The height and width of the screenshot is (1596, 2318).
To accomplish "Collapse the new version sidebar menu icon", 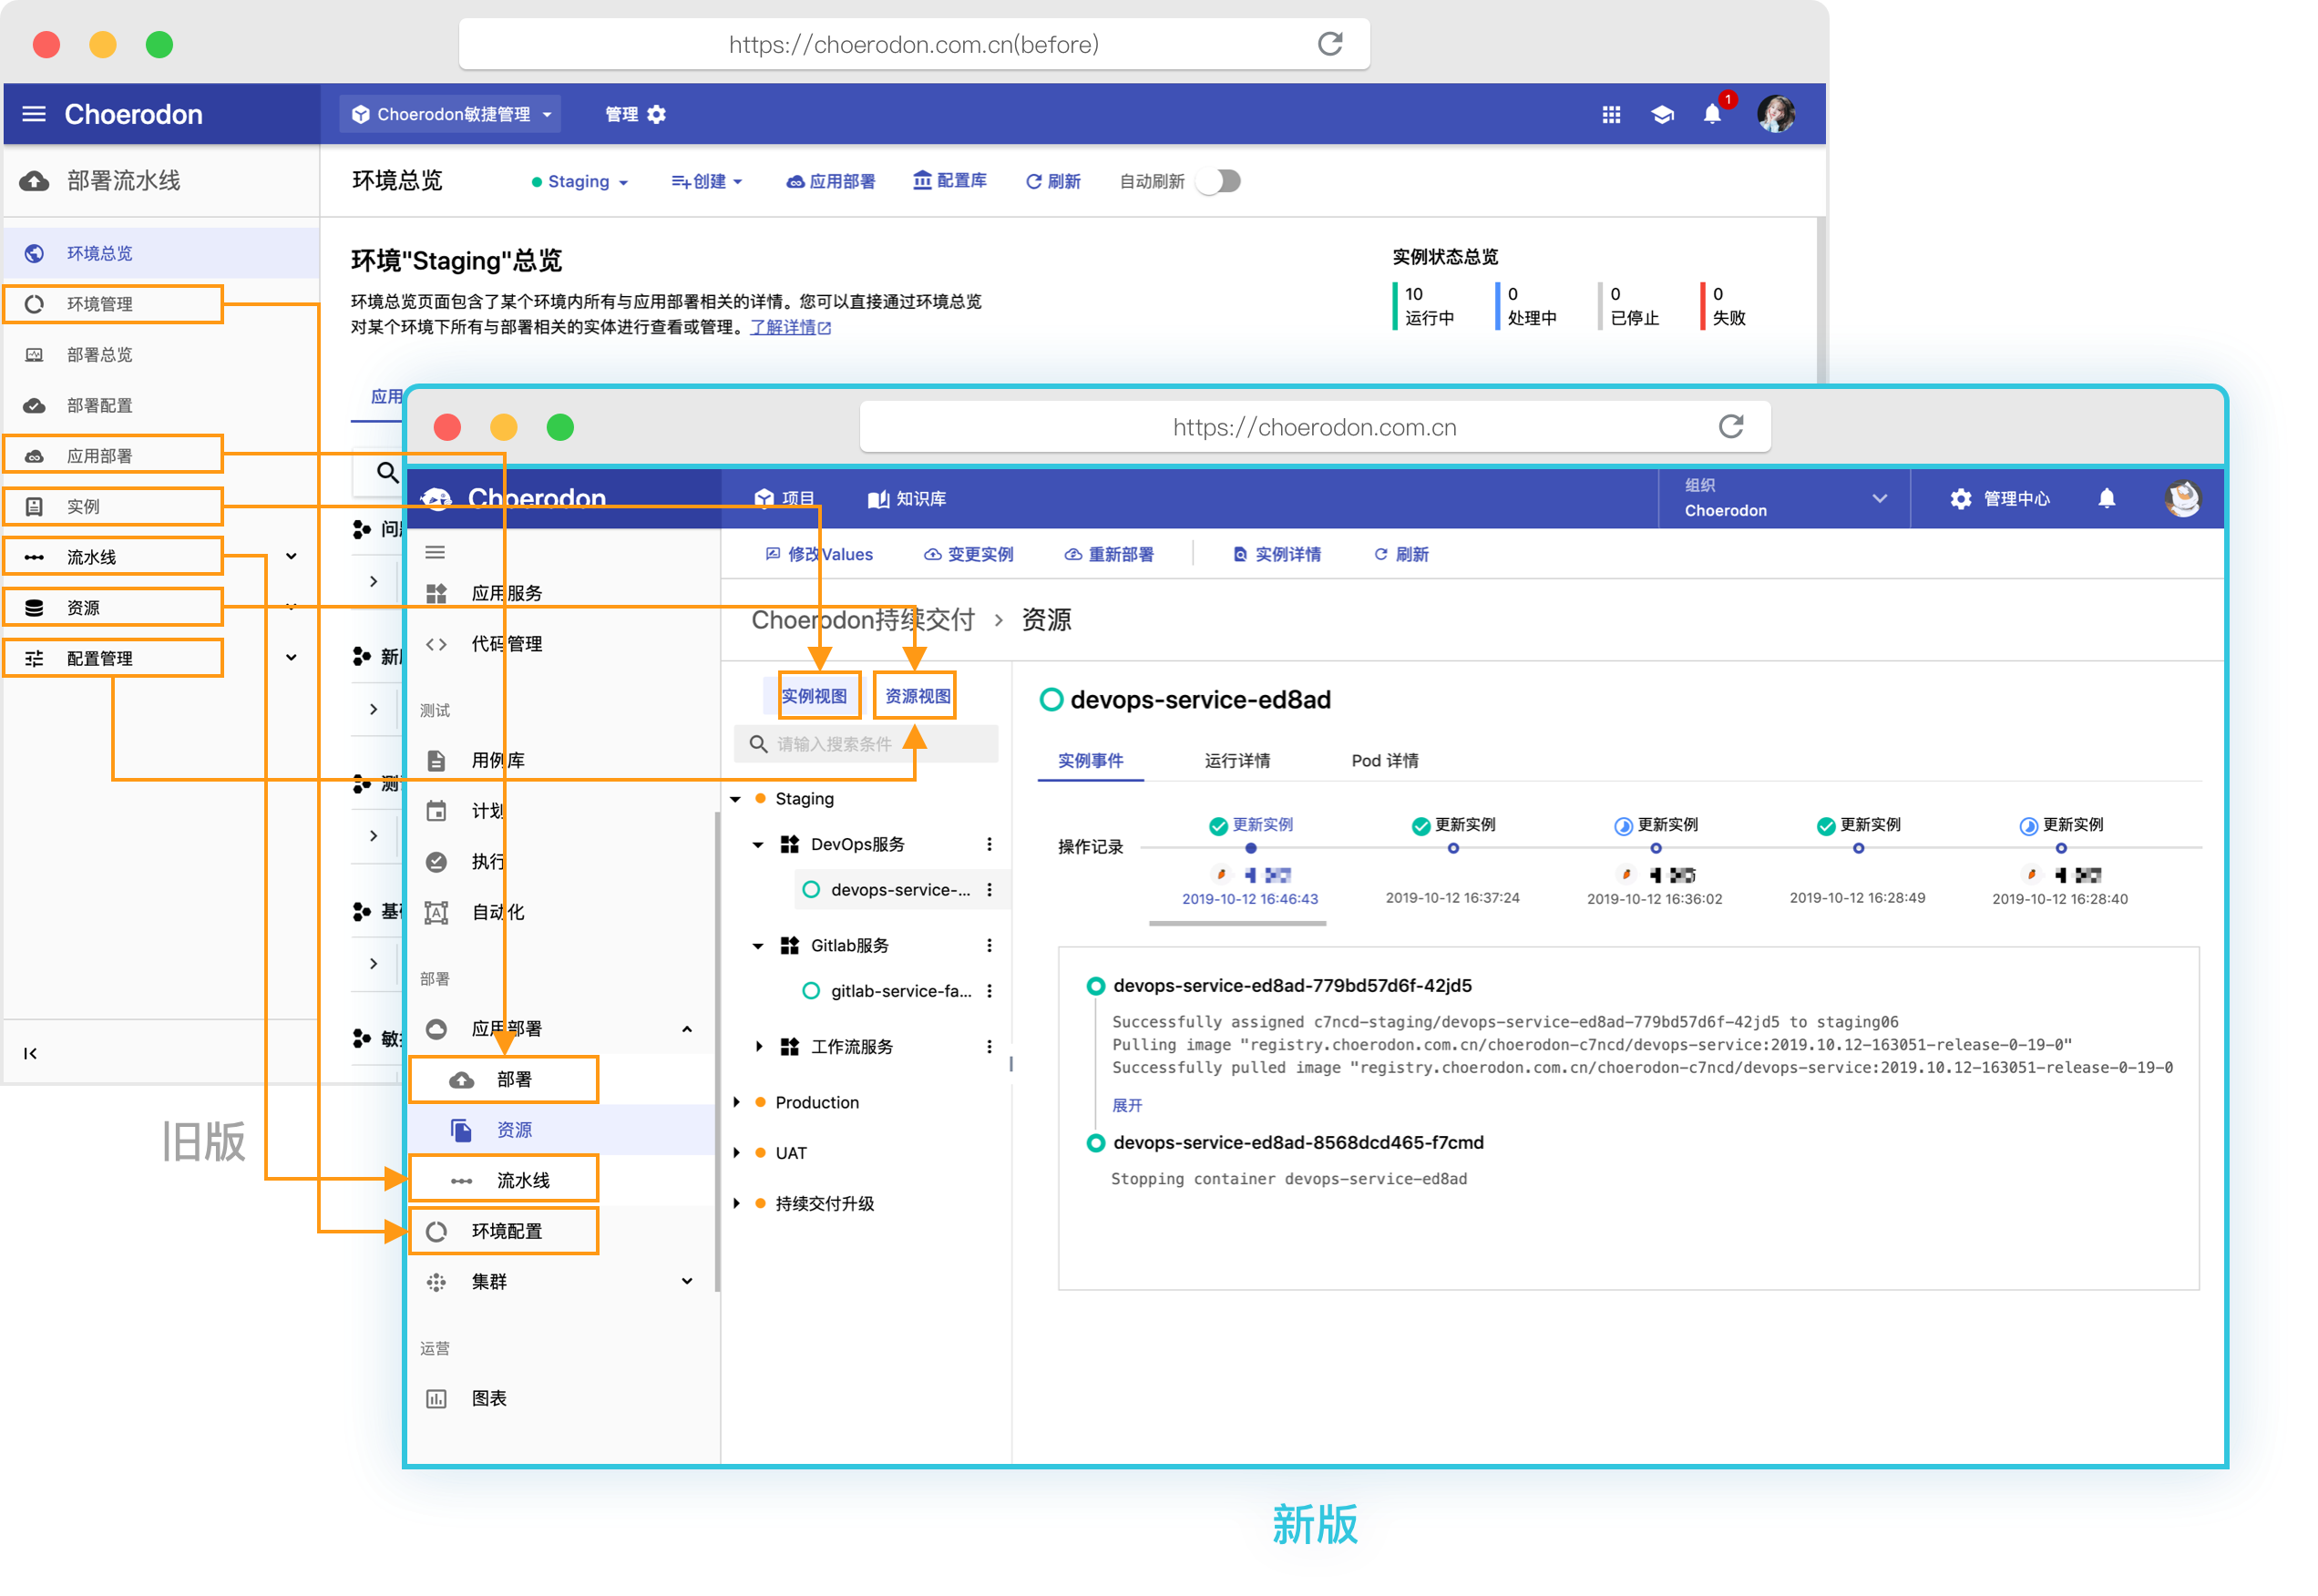I will pos(435,552).
